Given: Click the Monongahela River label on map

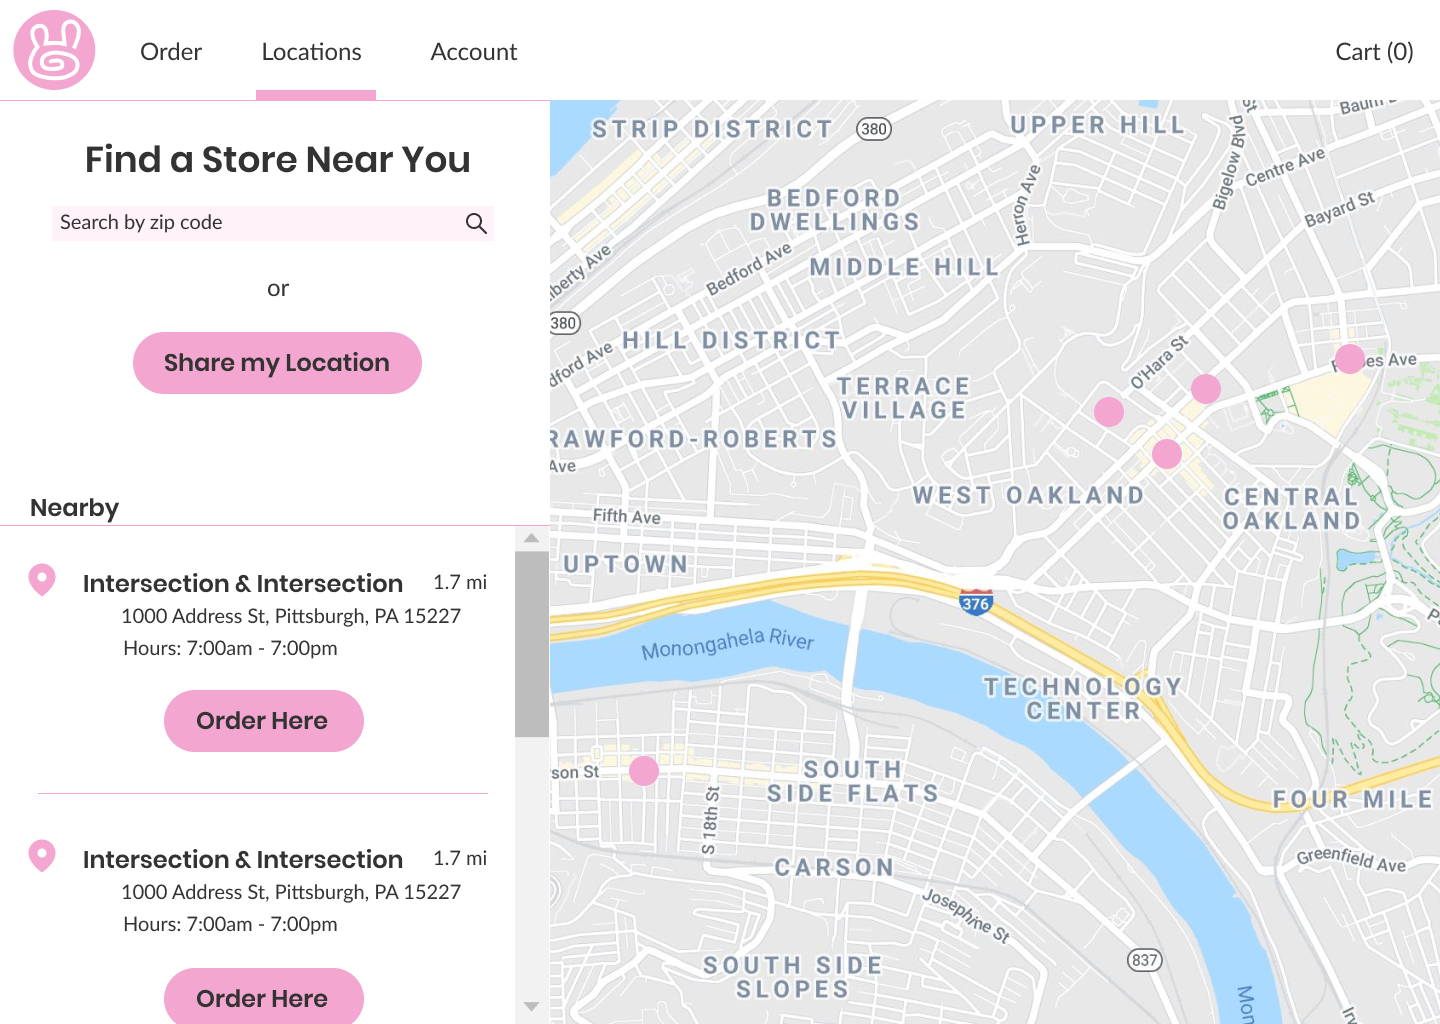Looking at the screenshot, I should 728,643.
